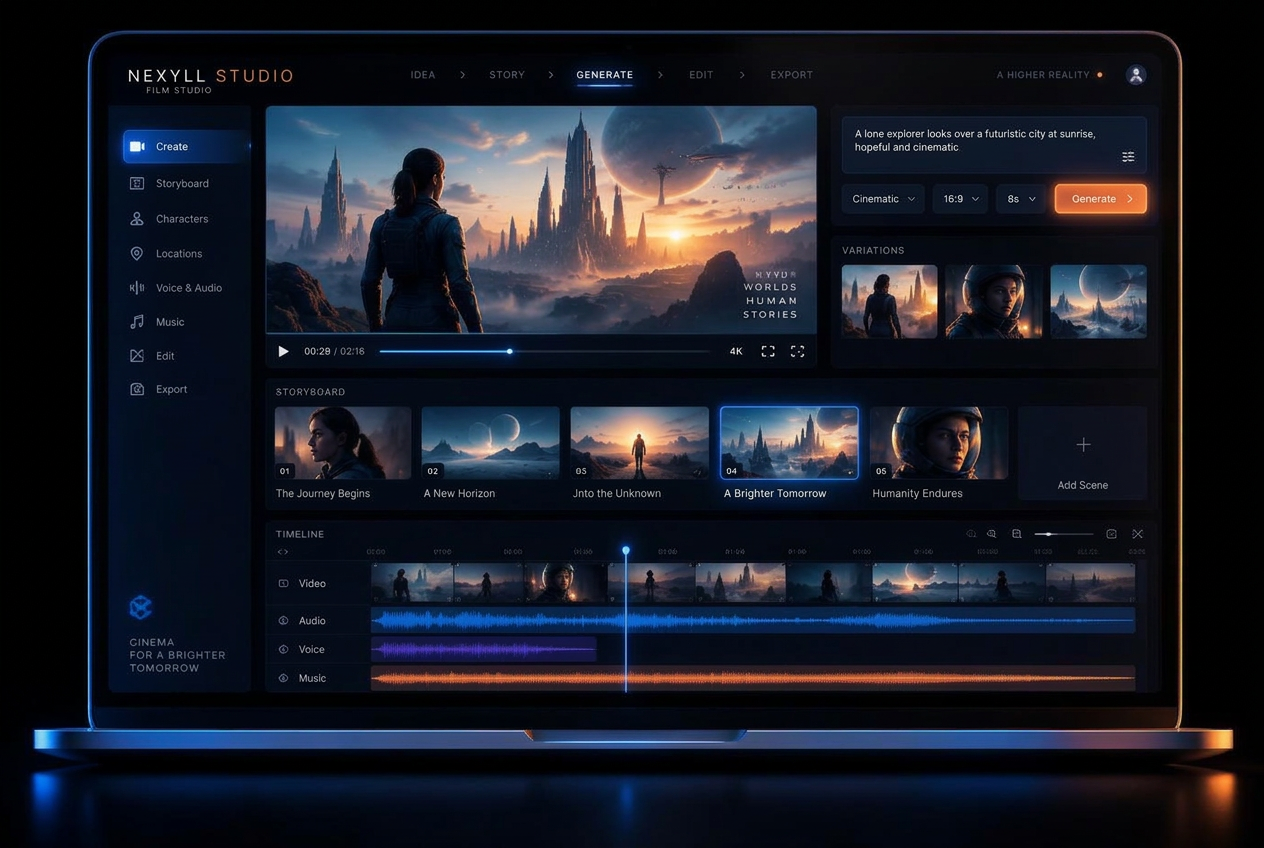The width and height of the screenshot is (1264, 848).
Task: Open the Cinematic style dropdown
Action: pos(883,199)
